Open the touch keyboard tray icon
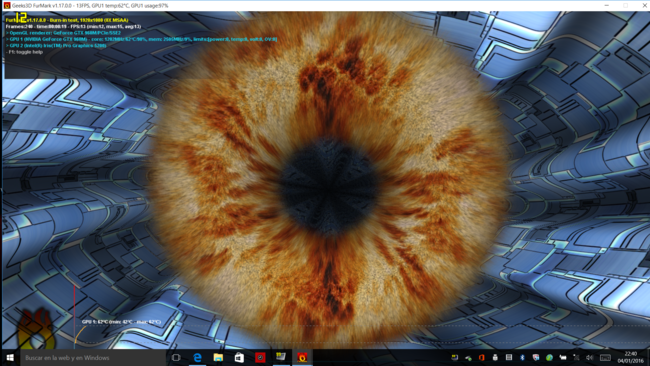This screenshot has width=650, height=366. click(605, 358)
